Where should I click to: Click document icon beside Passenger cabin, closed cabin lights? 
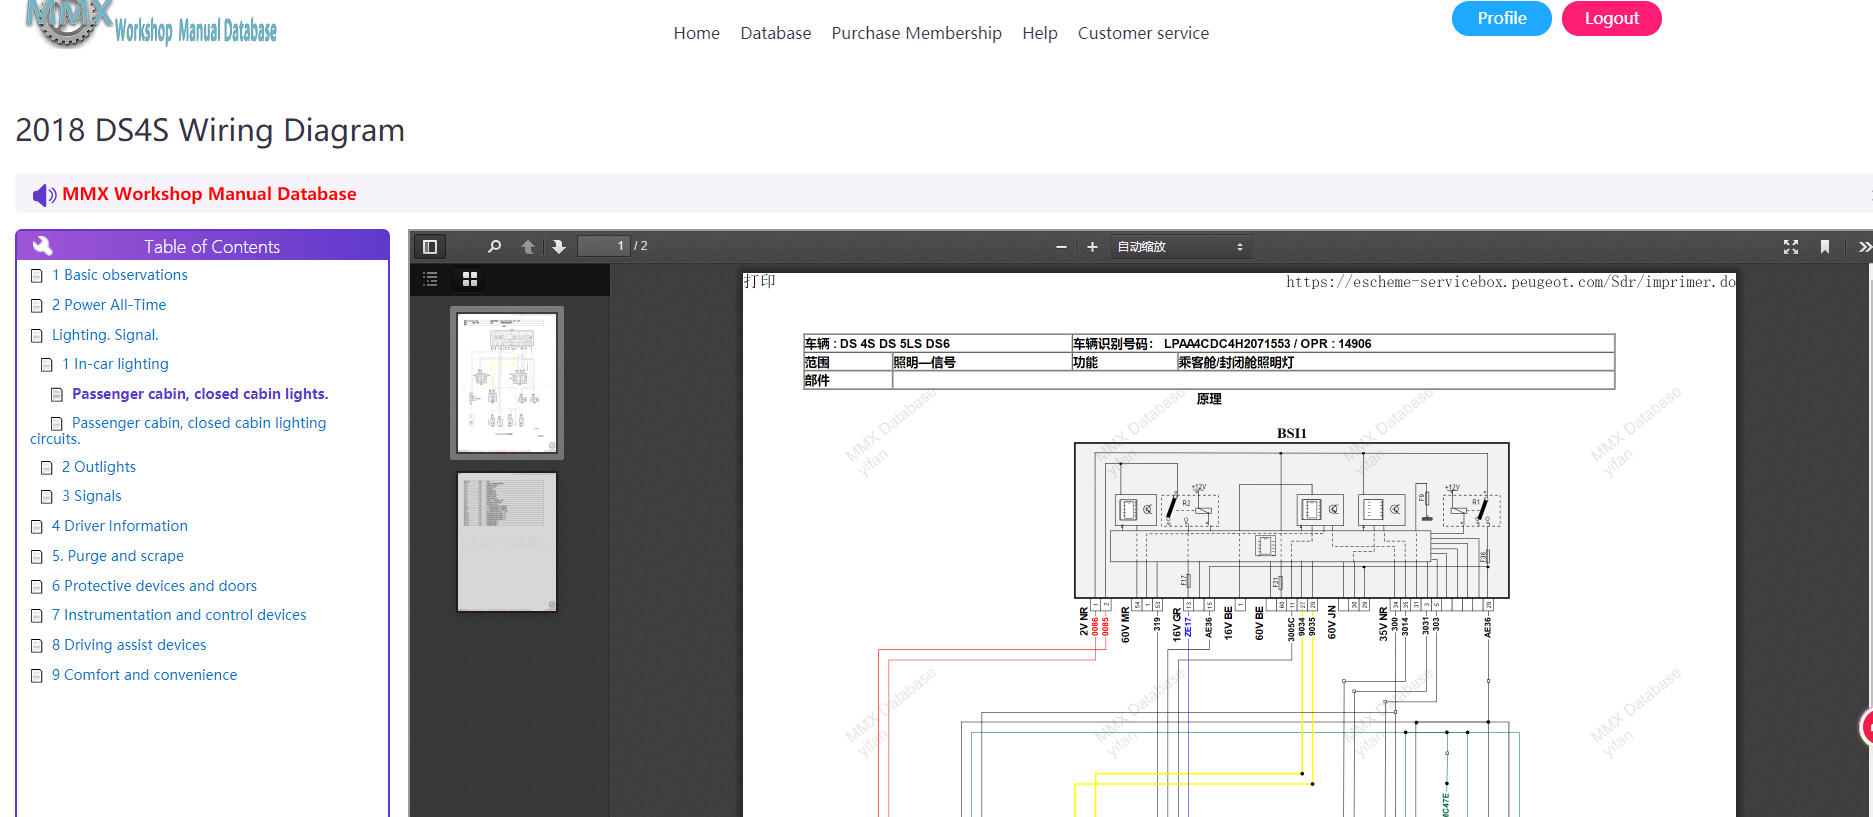pos(57,395)
